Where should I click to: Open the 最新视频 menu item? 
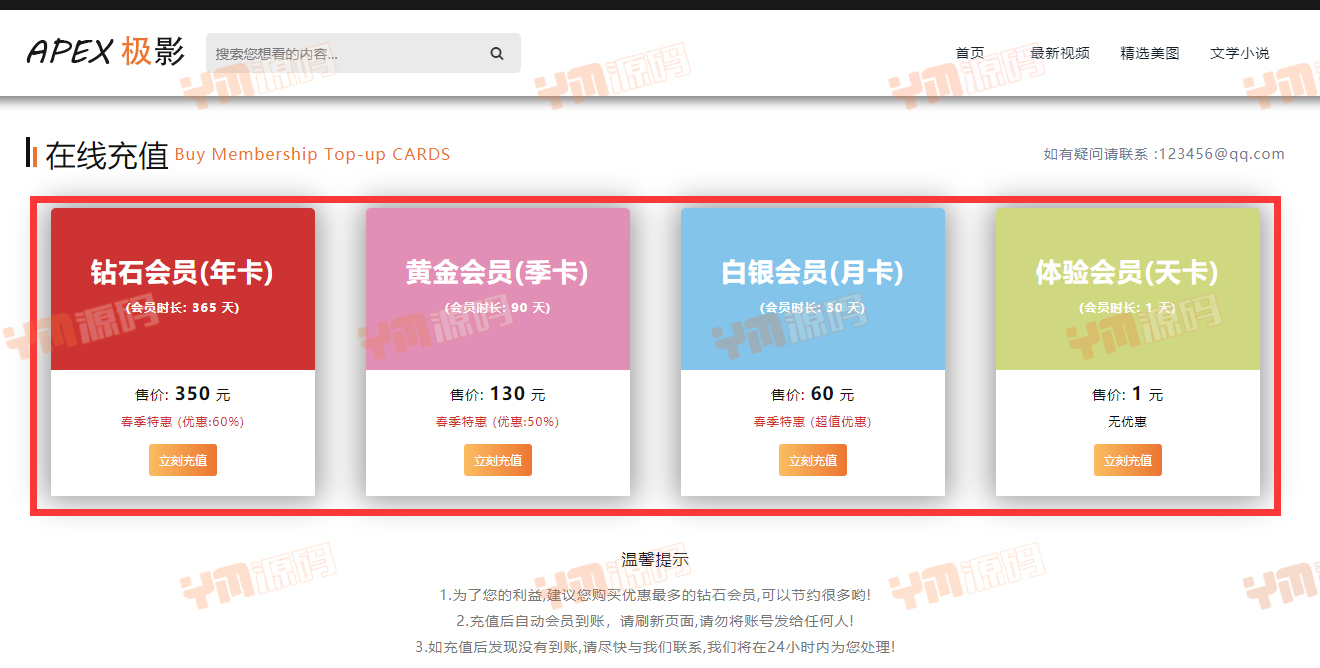[1060, 53]
